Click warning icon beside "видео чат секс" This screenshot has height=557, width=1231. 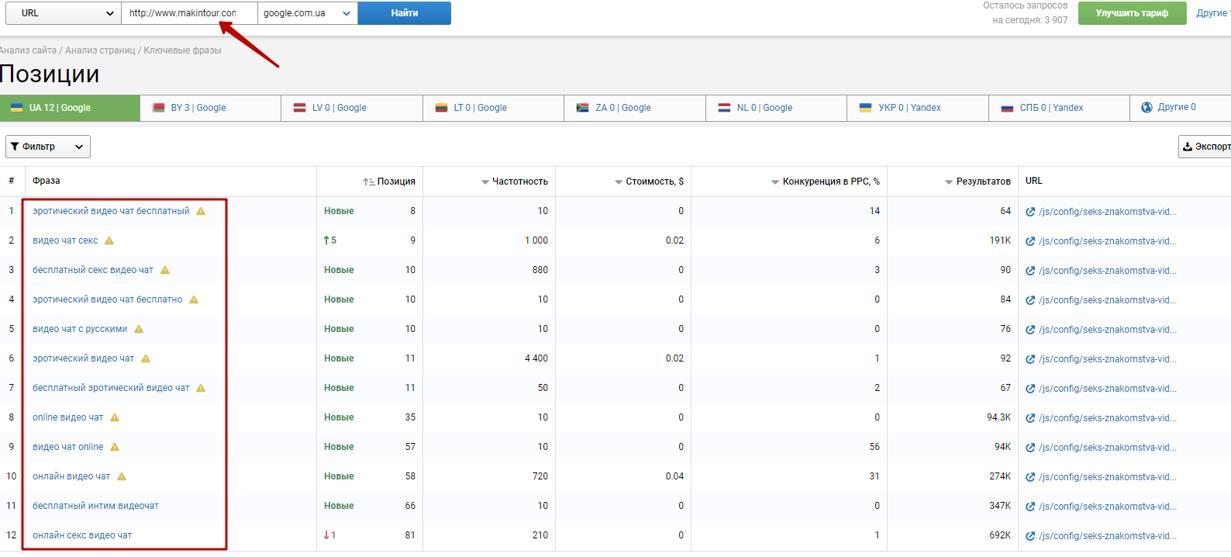109,241
